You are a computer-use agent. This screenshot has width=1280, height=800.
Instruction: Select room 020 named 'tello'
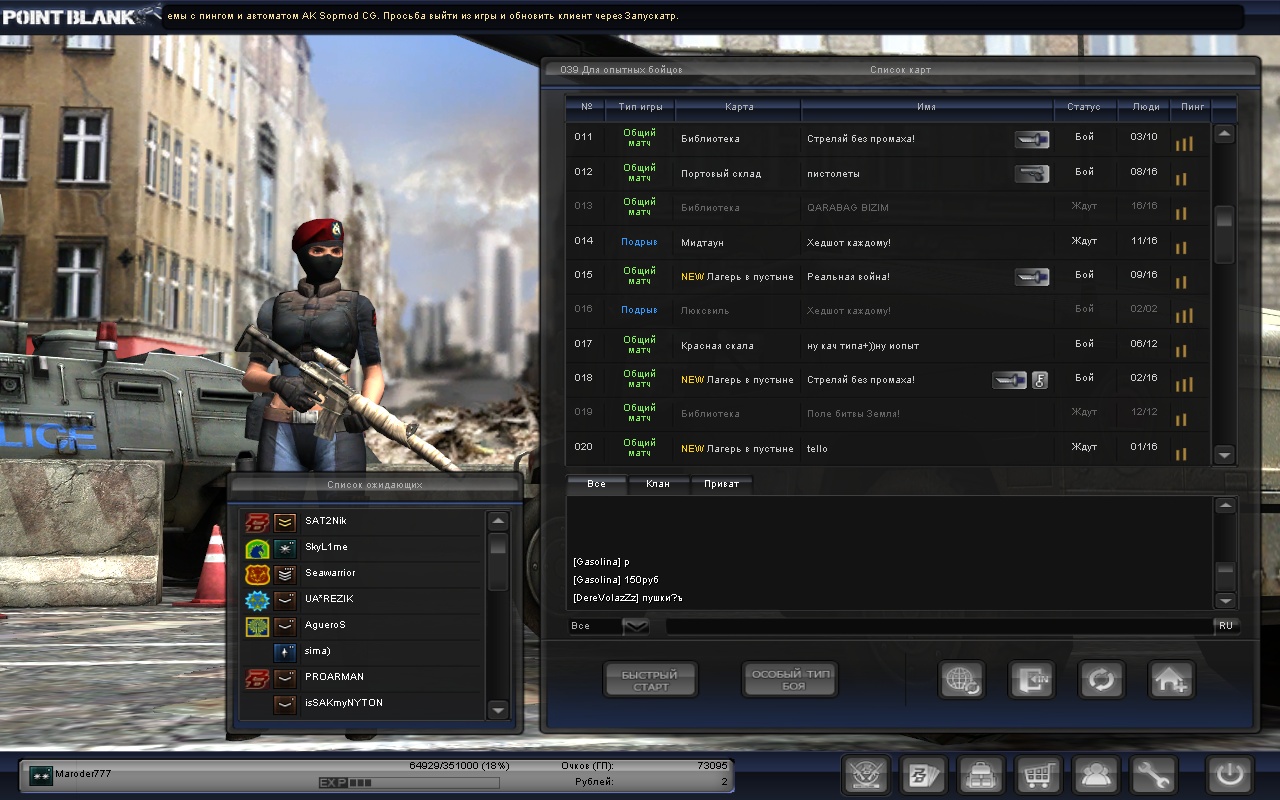click(x=888, y=448)
